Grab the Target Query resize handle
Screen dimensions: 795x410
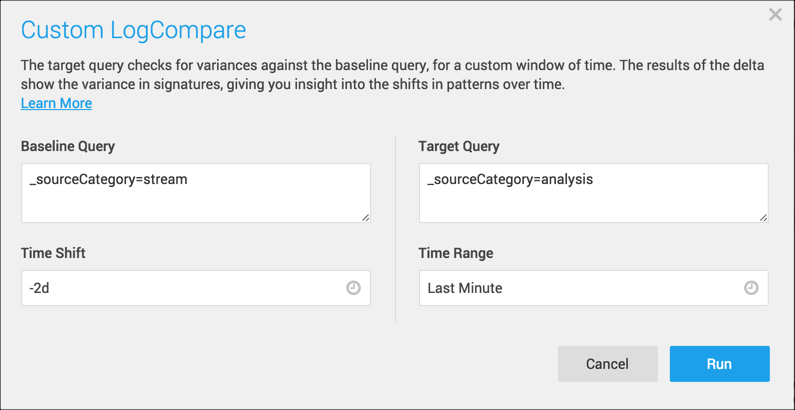coord(763,216)
